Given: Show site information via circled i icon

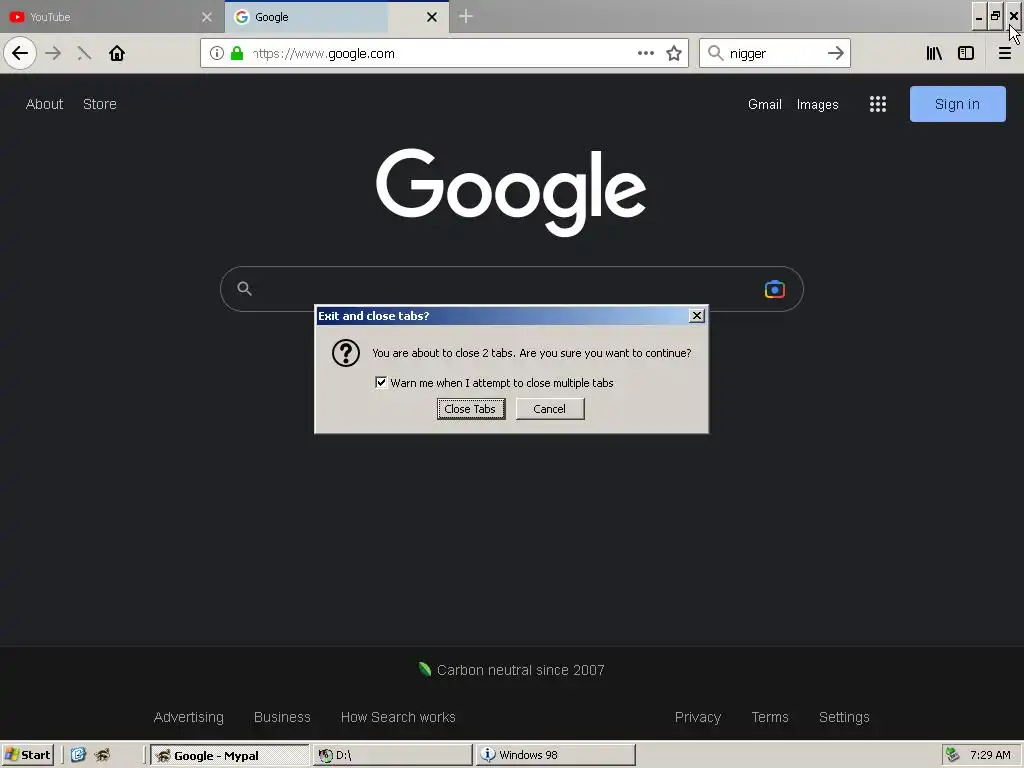Looking at the screenshot, I should coord(217,53).
